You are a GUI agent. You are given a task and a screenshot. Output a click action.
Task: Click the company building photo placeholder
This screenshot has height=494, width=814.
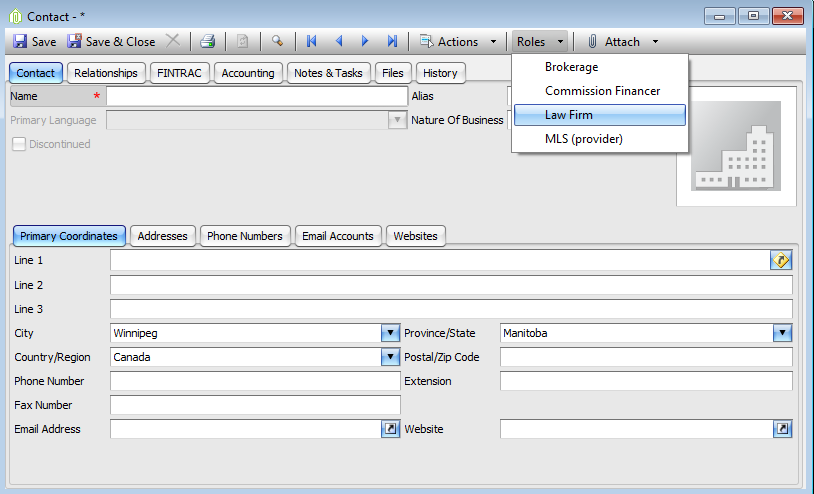[x=736, y=146]
